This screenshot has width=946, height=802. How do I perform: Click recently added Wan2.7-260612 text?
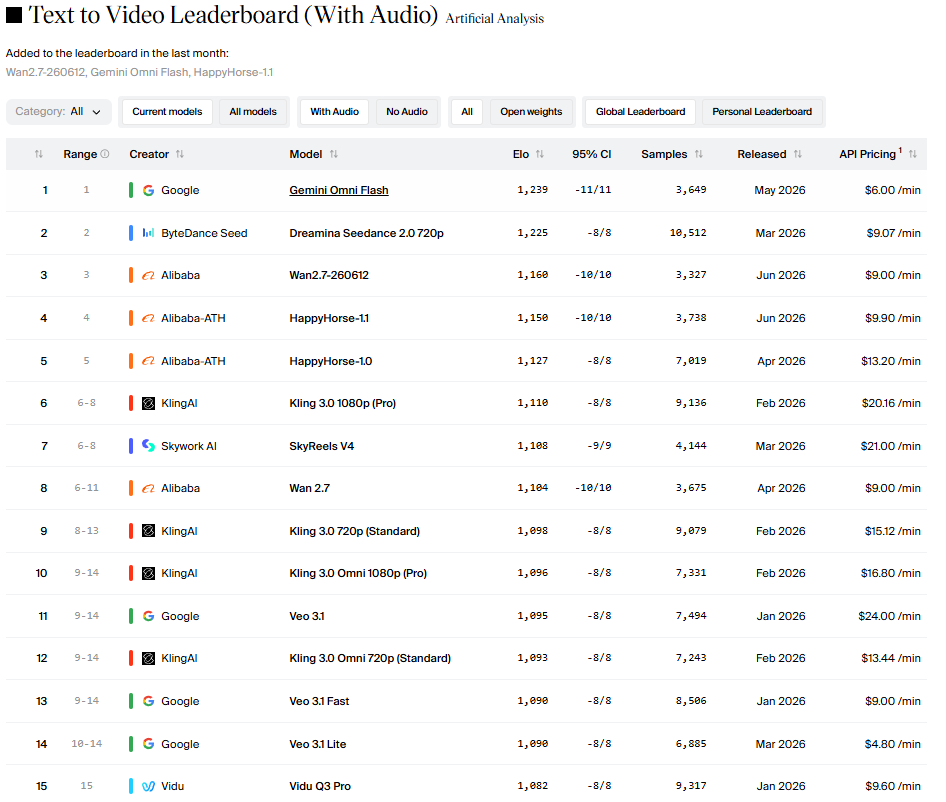pos(45,72)
